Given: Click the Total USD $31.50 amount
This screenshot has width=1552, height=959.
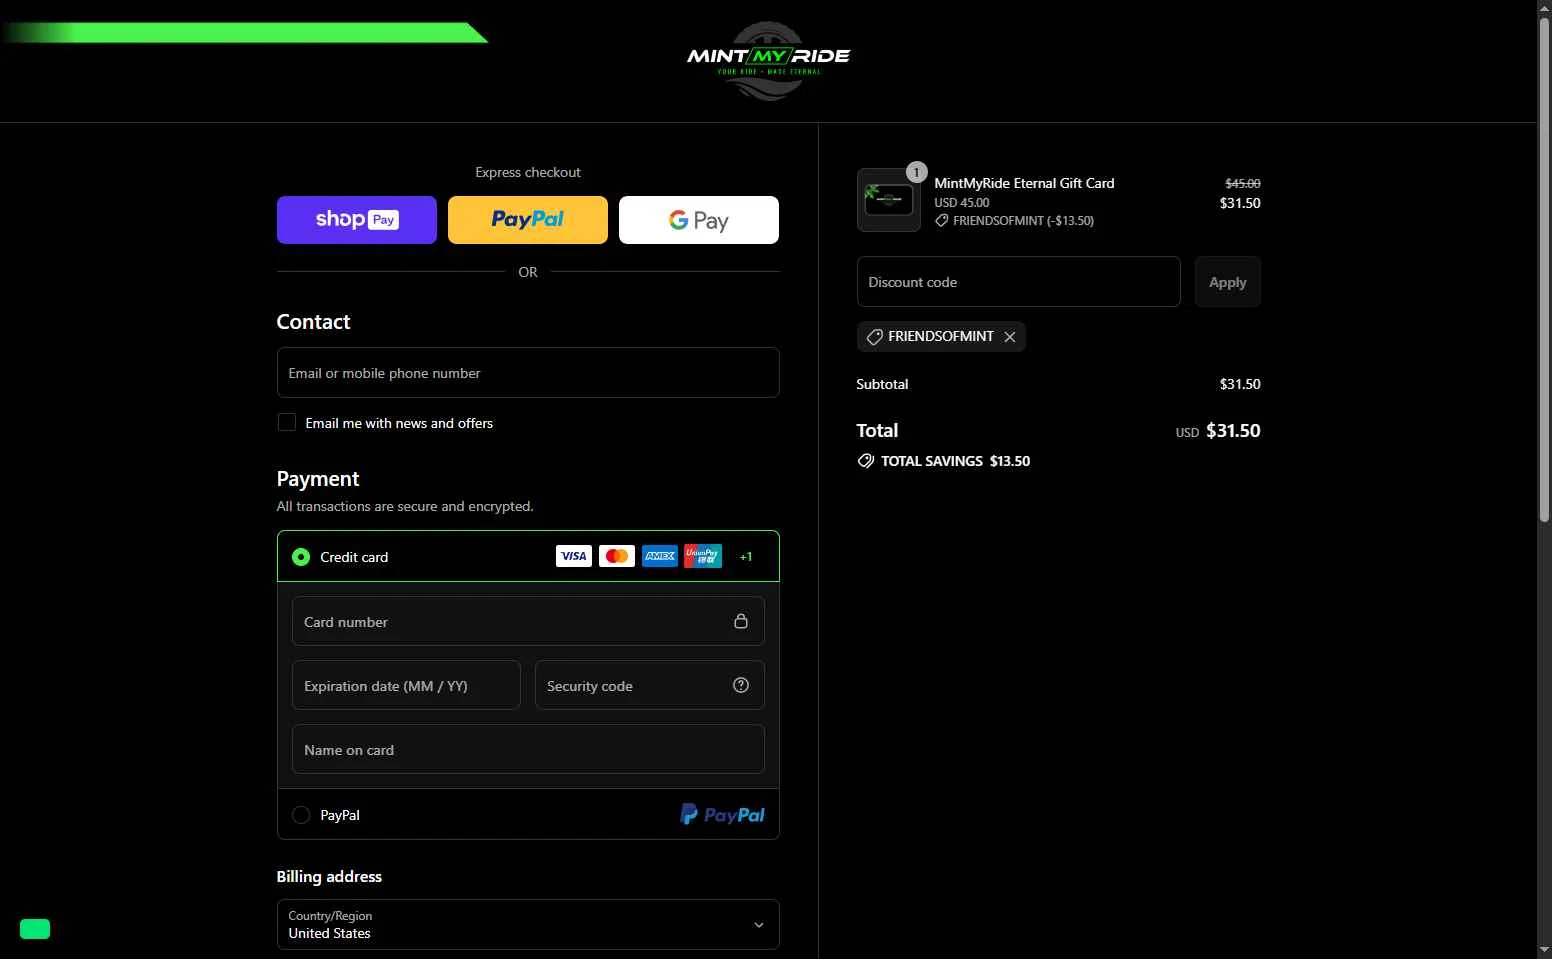Looking at the screenshot, I should 1218,431.
